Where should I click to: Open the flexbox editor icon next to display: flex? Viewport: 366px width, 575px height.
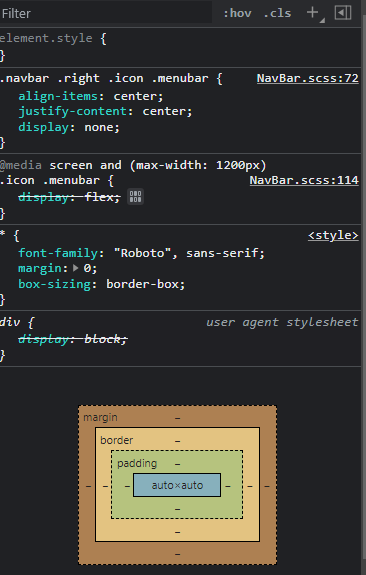[x=135, y=197]
